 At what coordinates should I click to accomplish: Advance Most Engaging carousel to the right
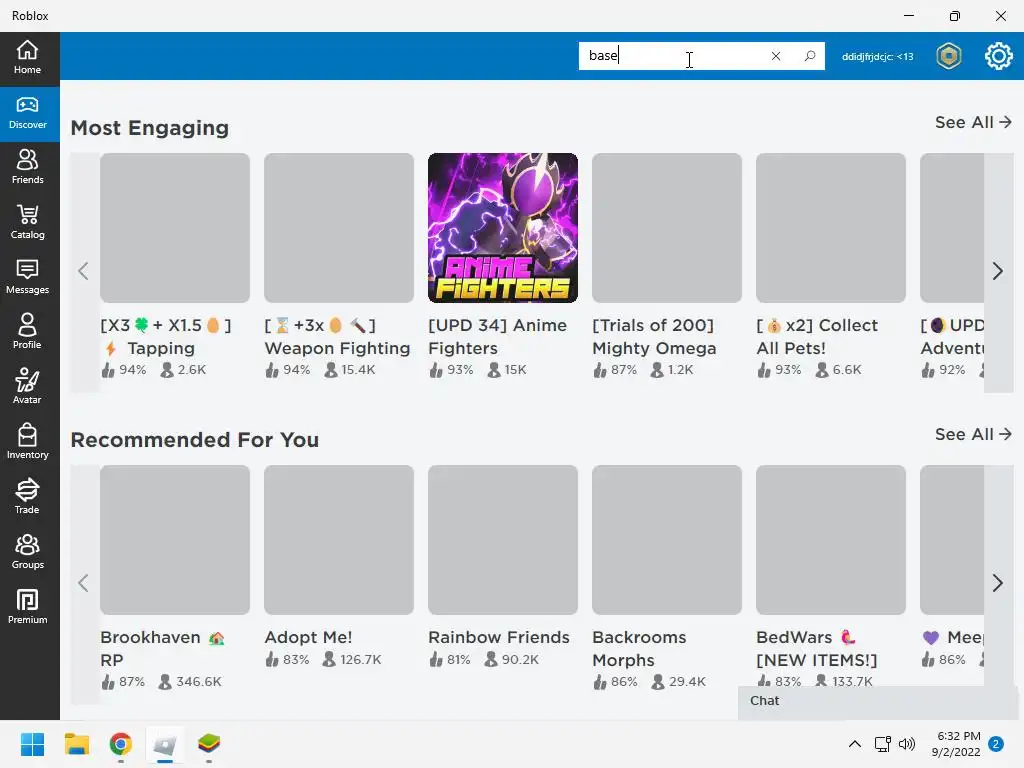point(998,272)
